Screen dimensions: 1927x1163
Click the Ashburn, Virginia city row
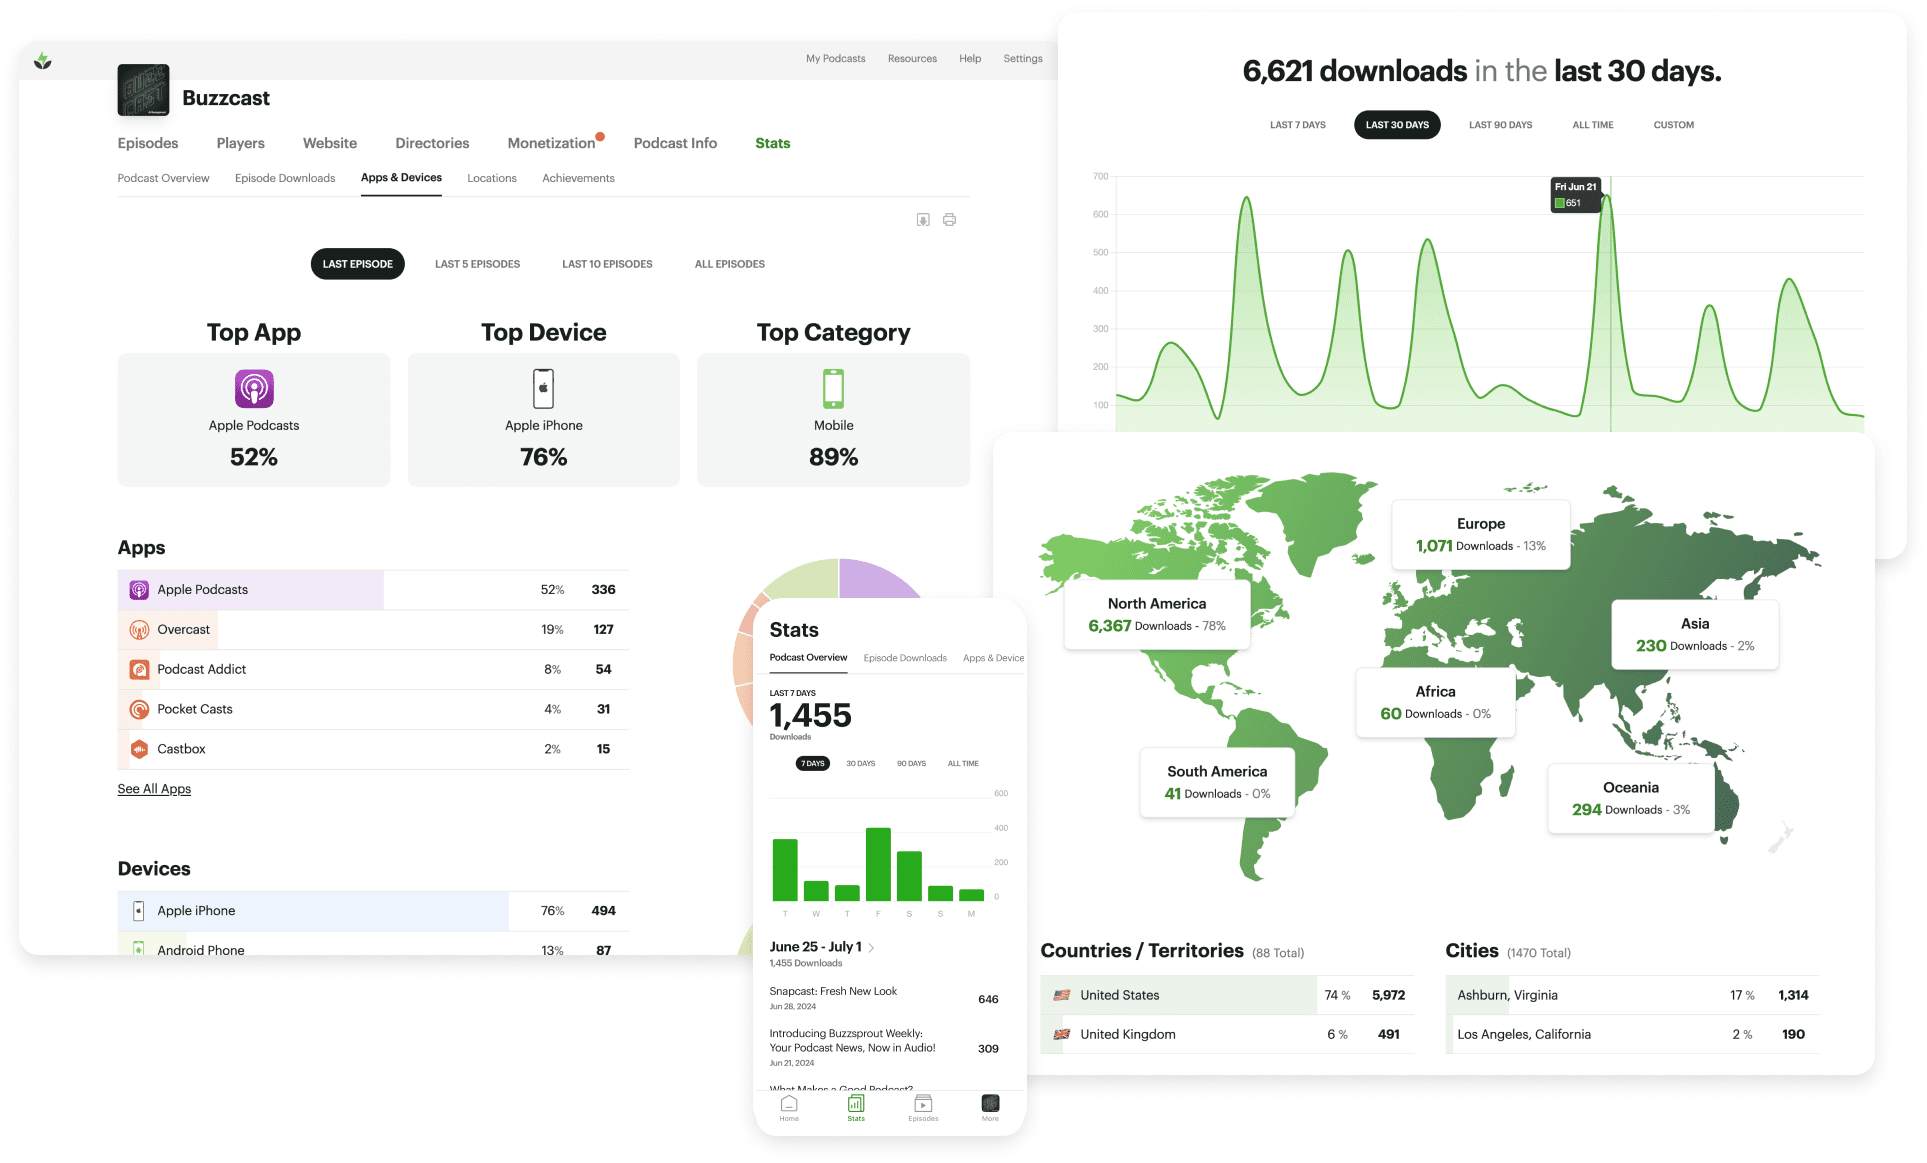coord(1632,995)
